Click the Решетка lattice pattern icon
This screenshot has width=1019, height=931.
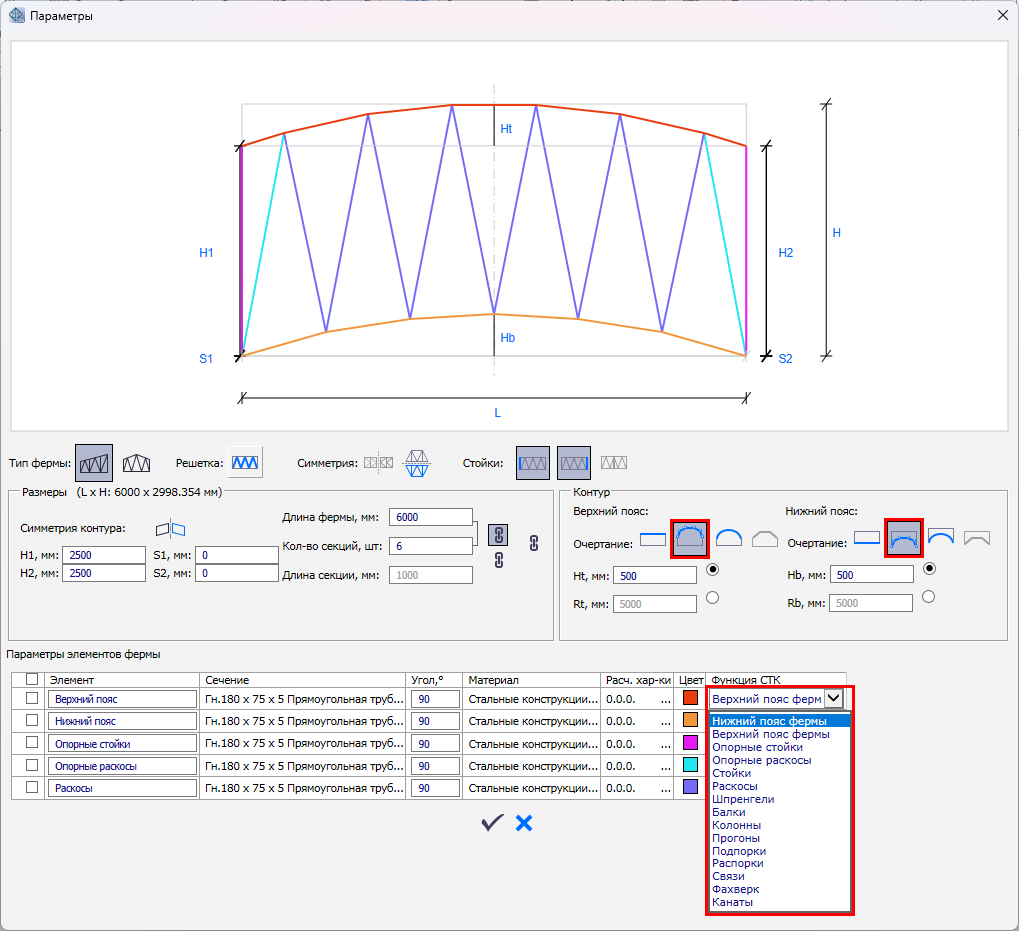245,463
